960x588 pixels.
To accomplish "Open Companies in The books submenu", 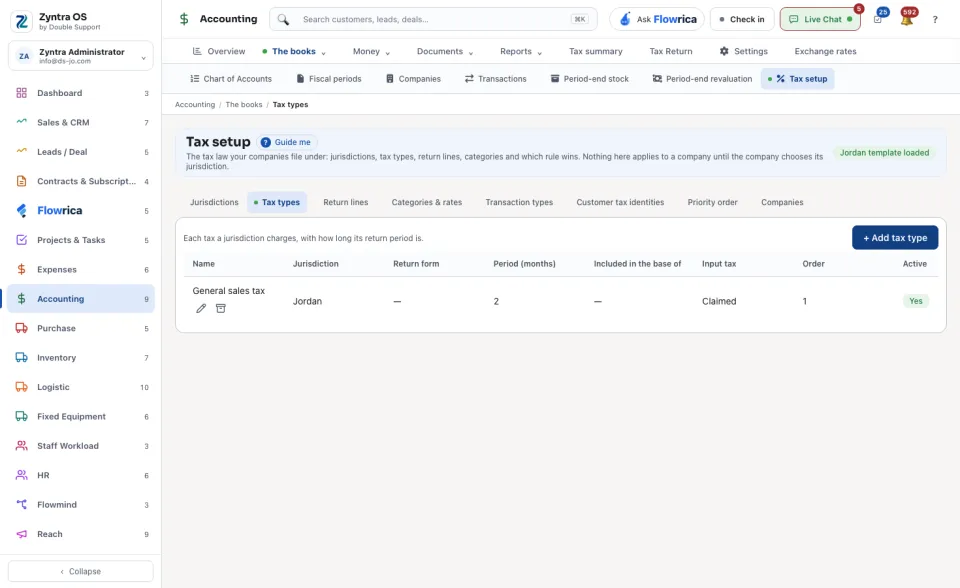I will click(413, 79).
